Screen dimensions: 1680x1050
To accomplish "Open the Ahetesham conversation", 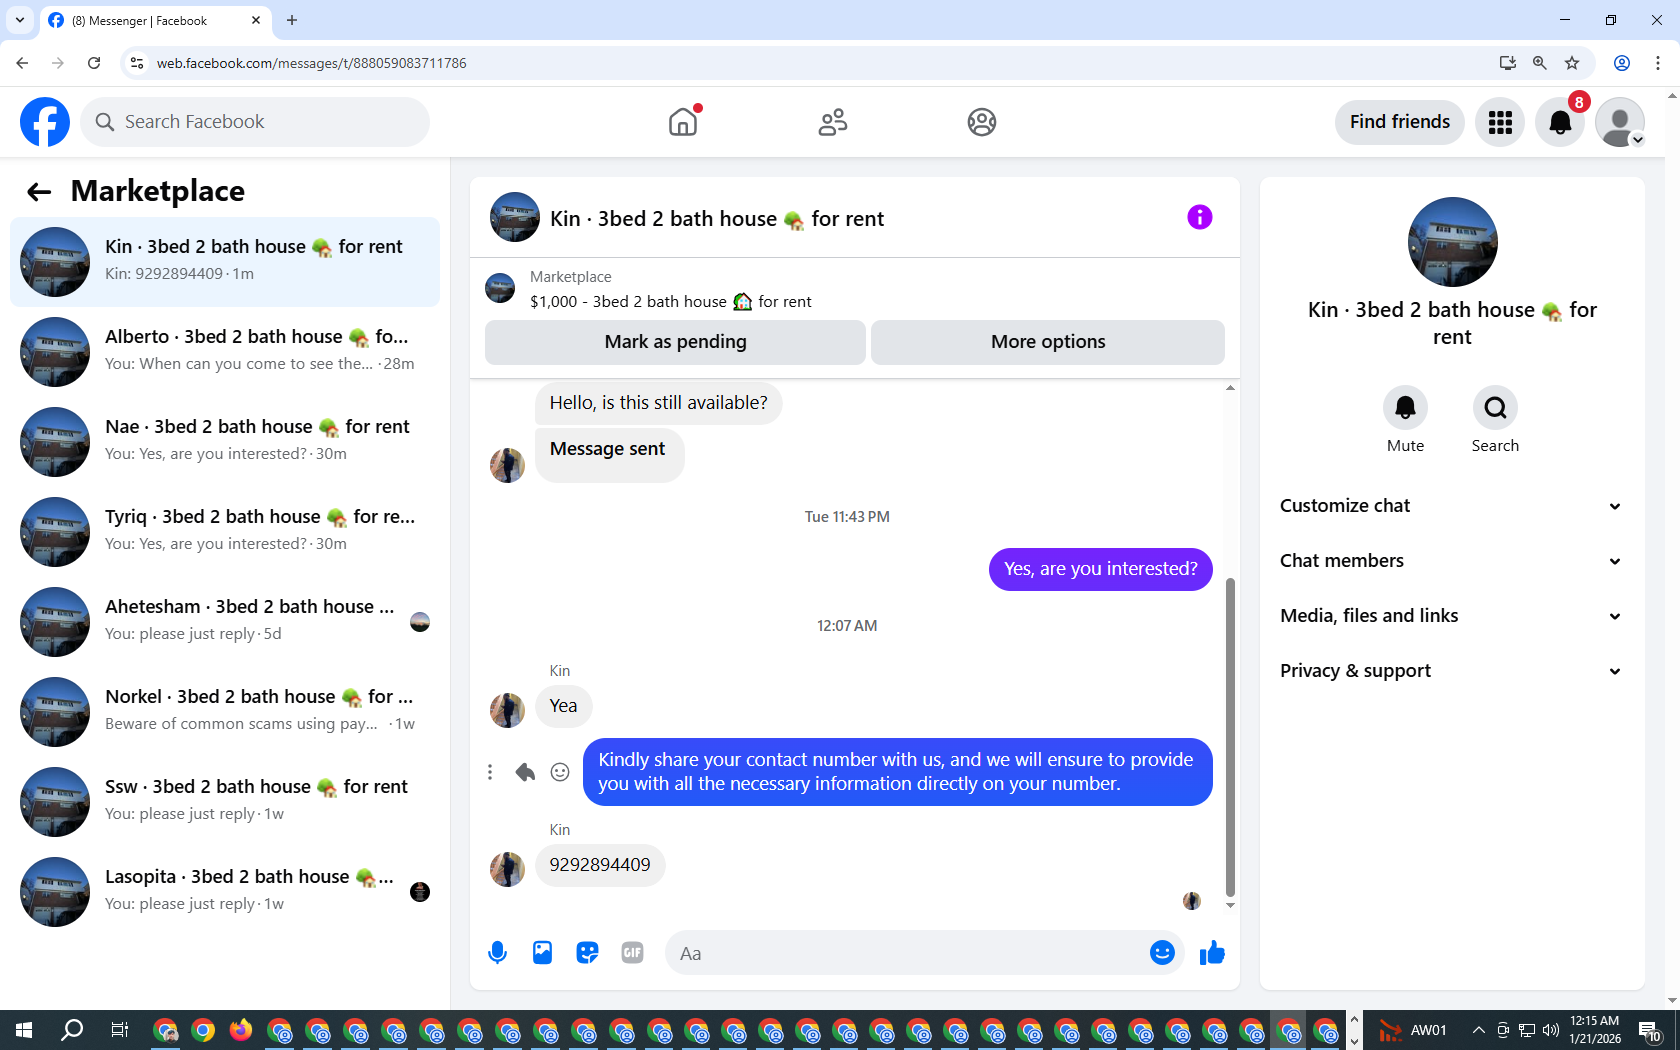I will (225, 622).
